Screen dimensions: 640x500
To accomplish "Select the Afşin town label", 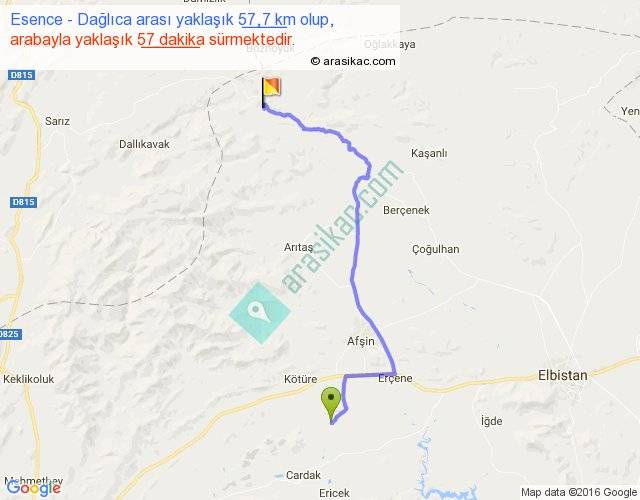I will (361, 341).
